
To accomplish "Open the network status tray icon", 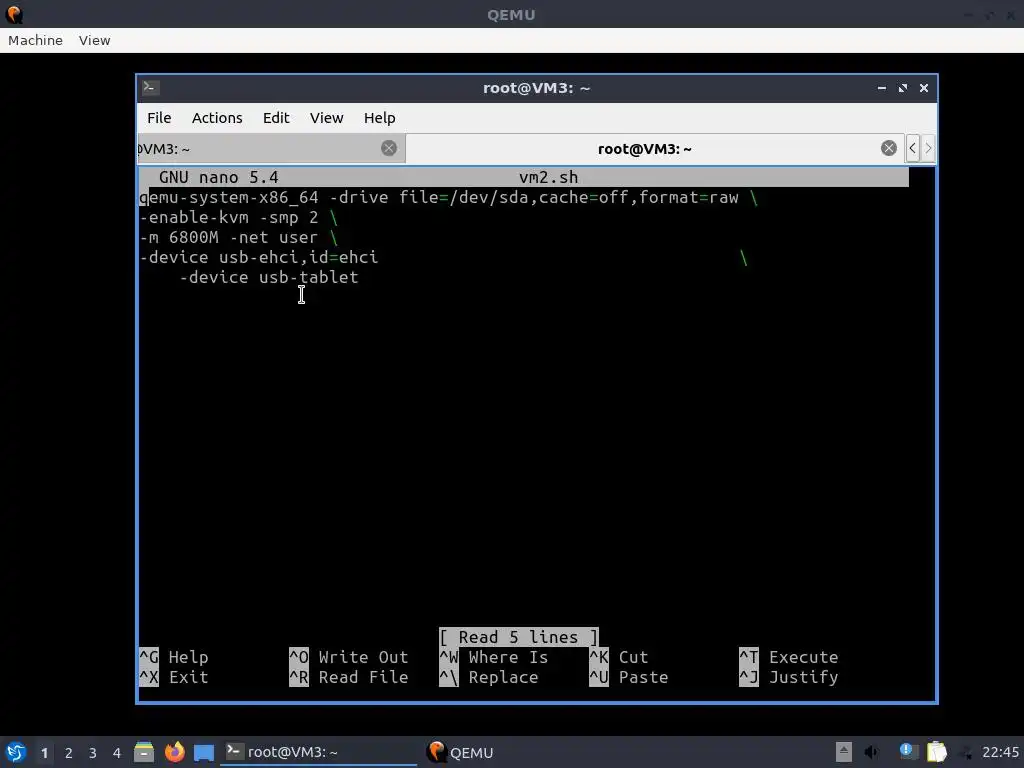I will tap(965, 753).
